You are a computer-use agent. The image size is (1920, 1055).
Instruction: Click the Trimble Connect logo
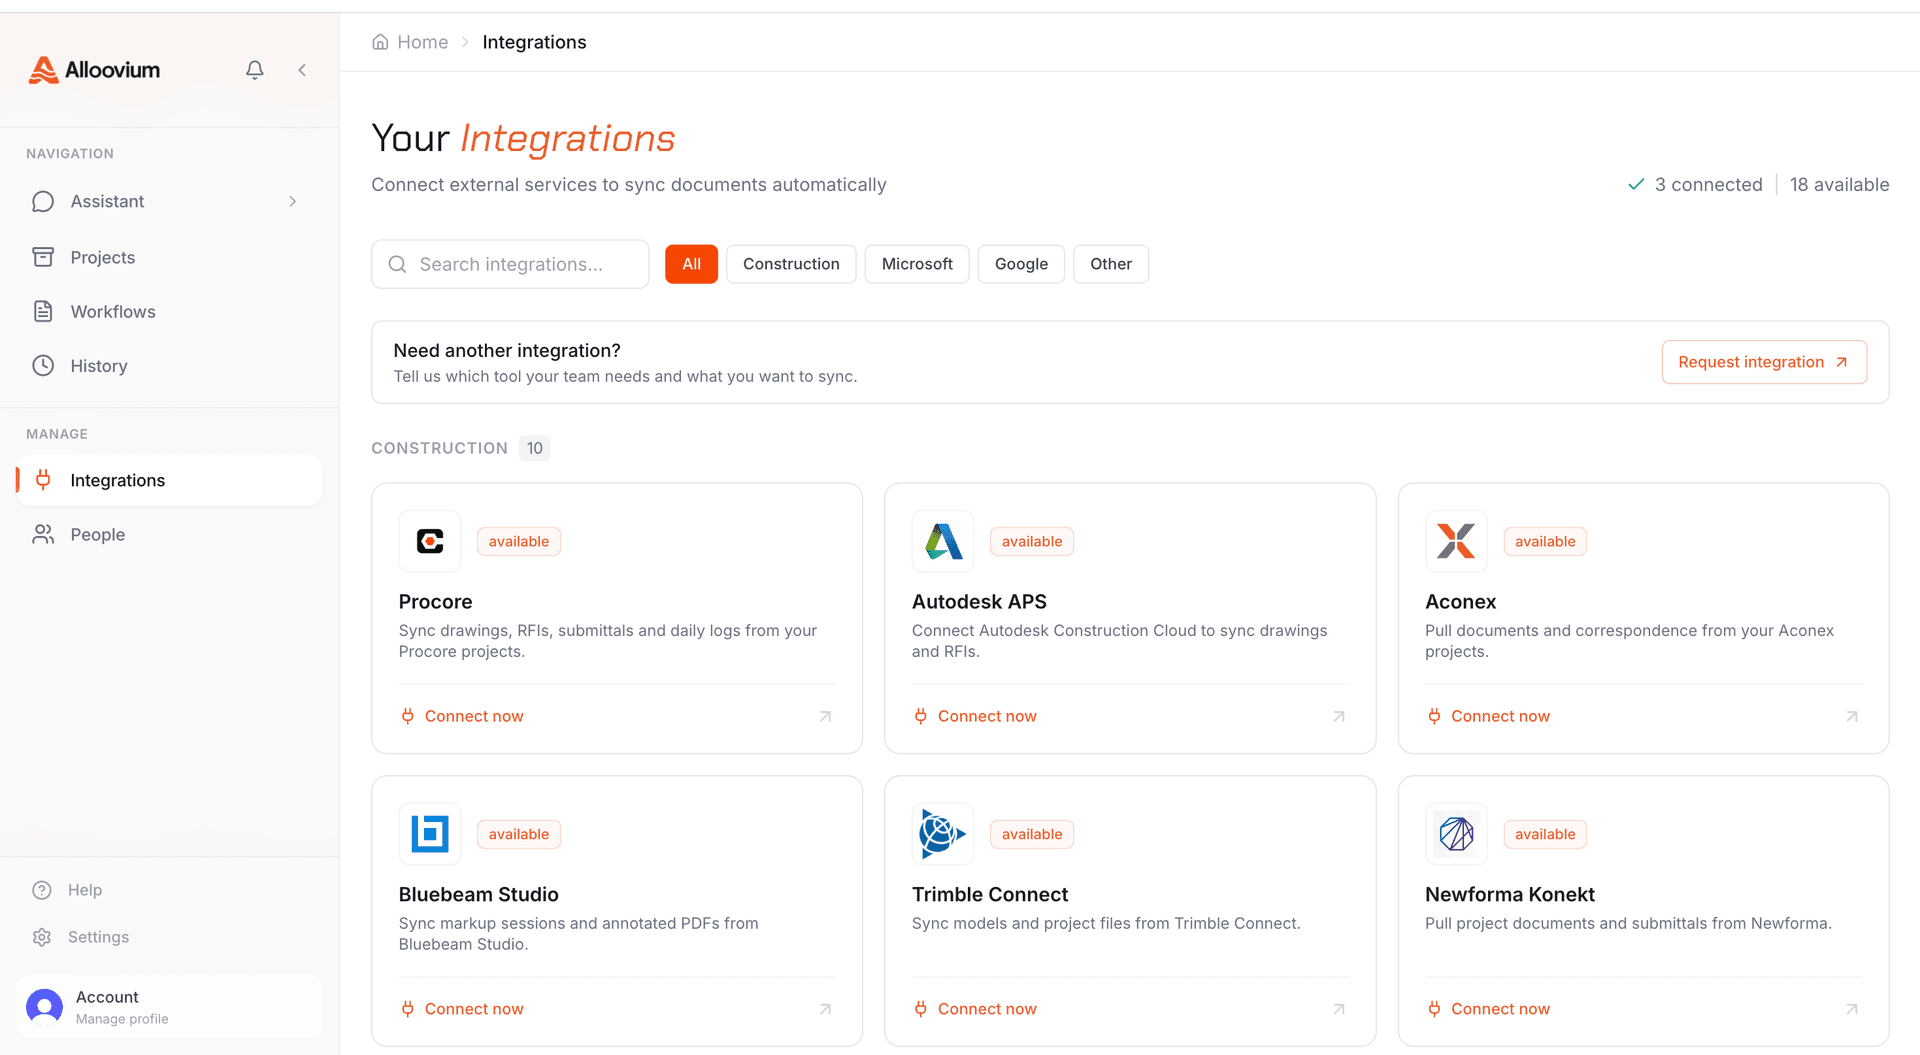(943, 834)
